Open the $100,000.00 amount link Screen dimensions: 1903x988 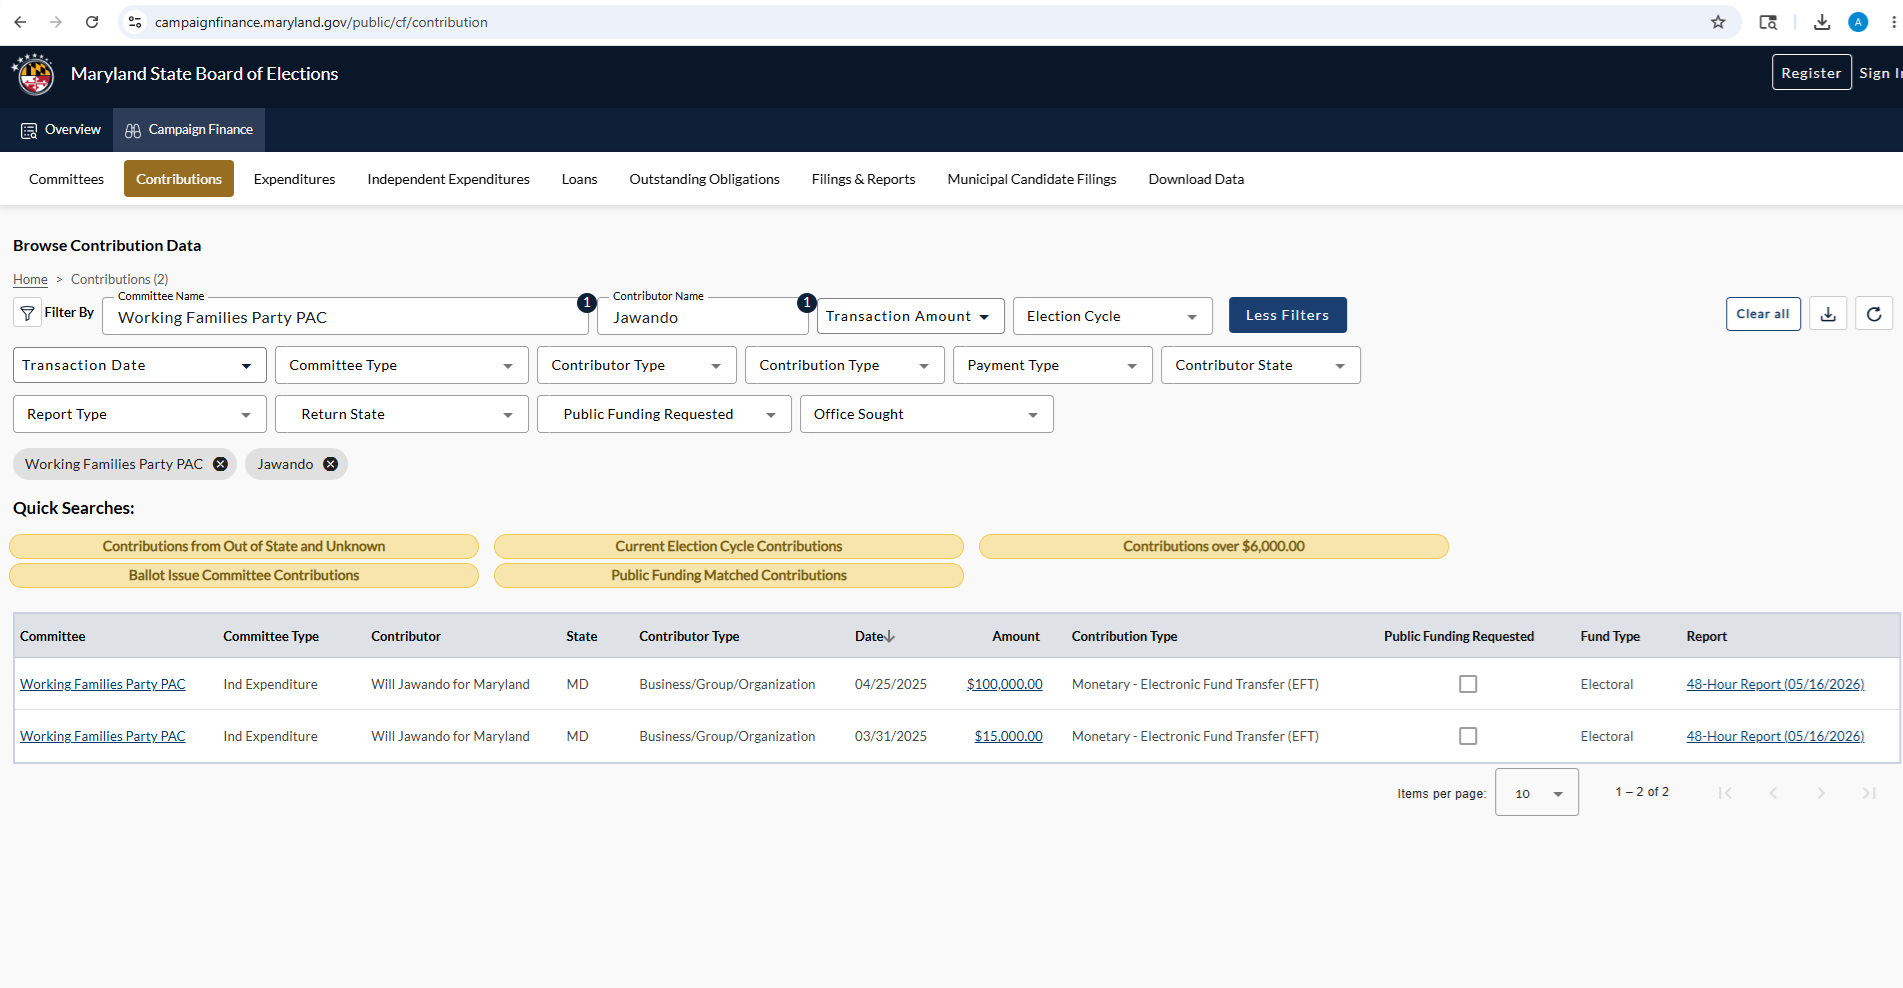pos(1005,684)
